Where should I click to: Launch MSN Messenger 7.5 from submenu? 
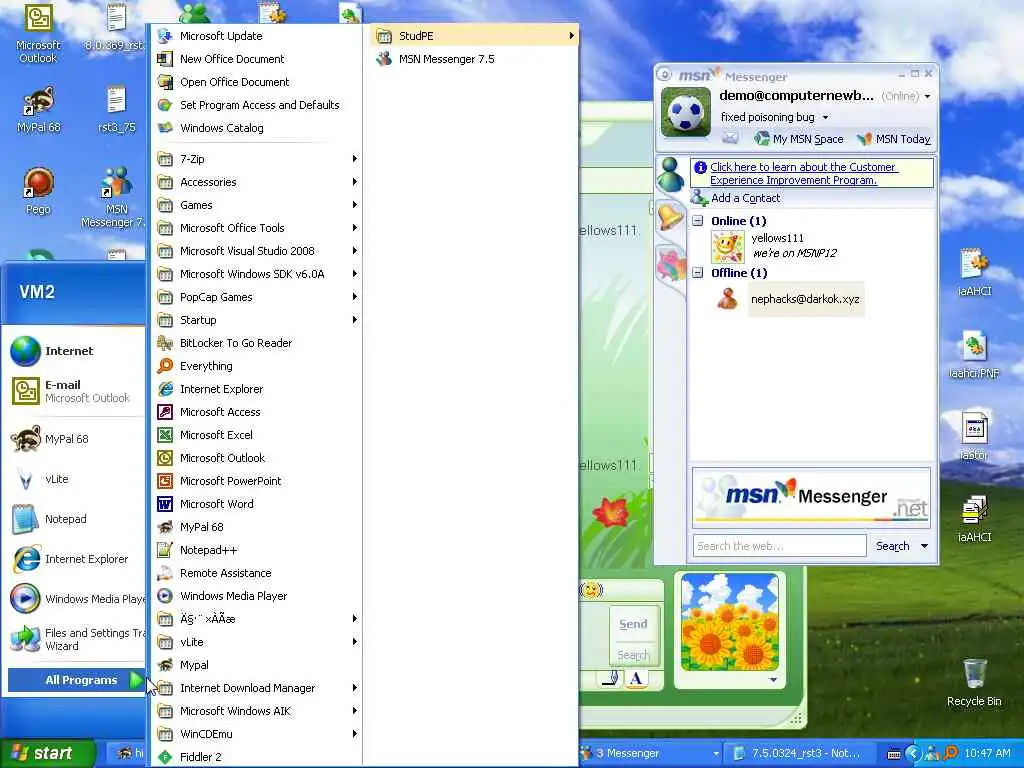coord(475,59)
